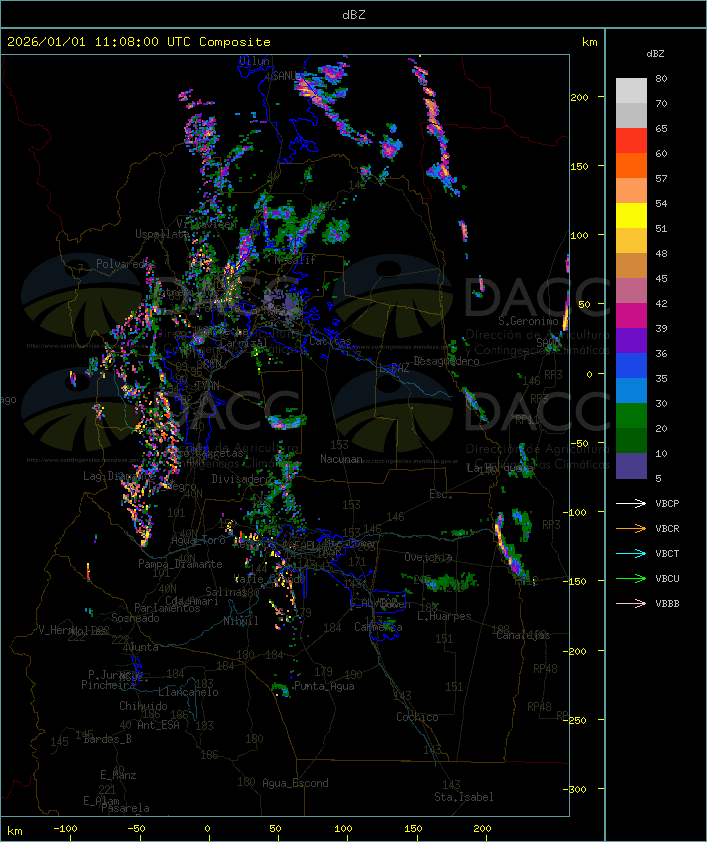This screenshot has width=707, height=842.
Task: Click the bright green 20-30 dBZ swatch
Action: tap(631, 416)
